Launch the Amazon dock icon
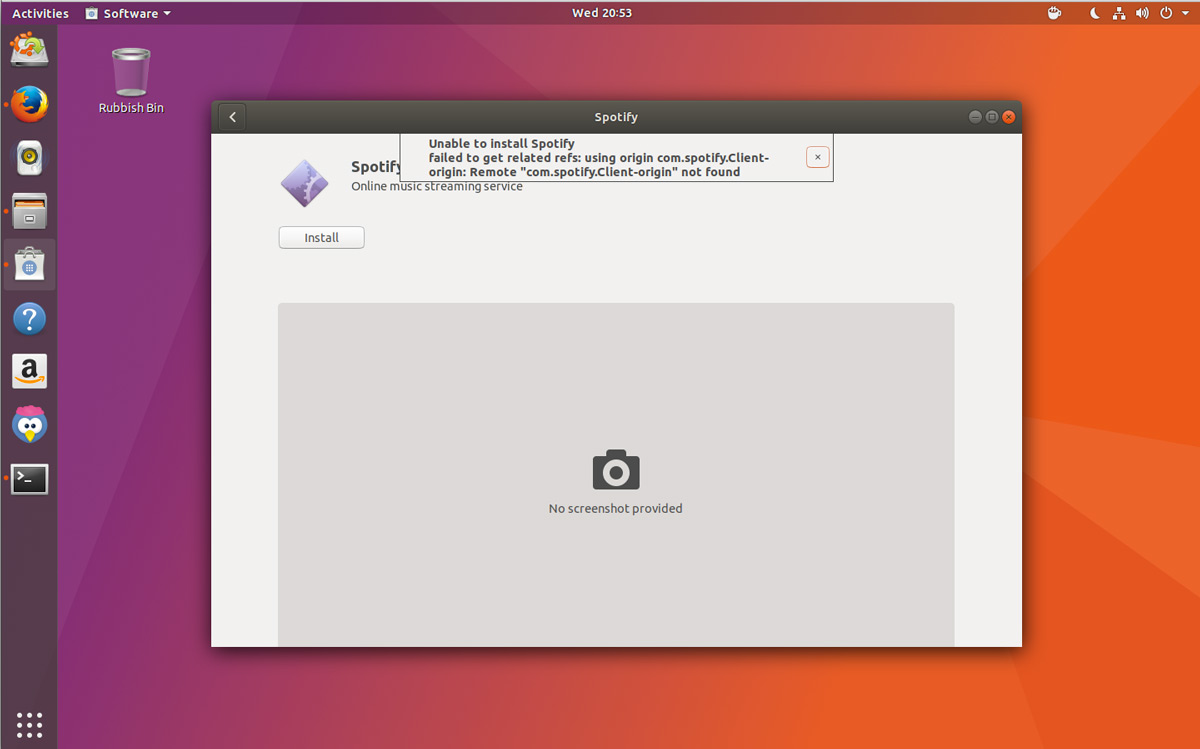Viewport: 1200px width, 749px height. tap(29, 372)
